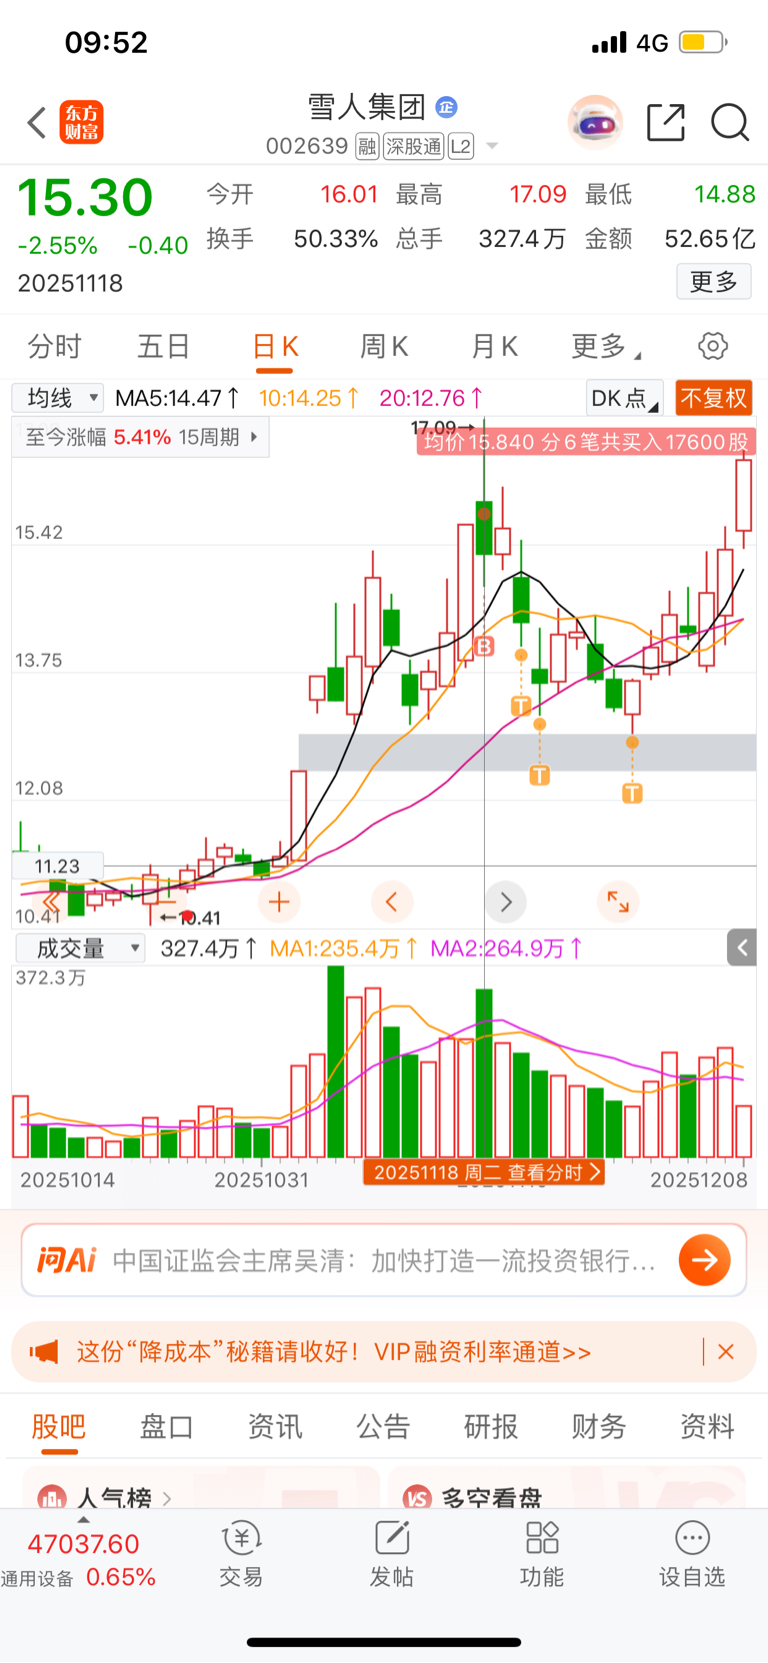
Task: Open the 盘口 tab
Action: 166,1426
